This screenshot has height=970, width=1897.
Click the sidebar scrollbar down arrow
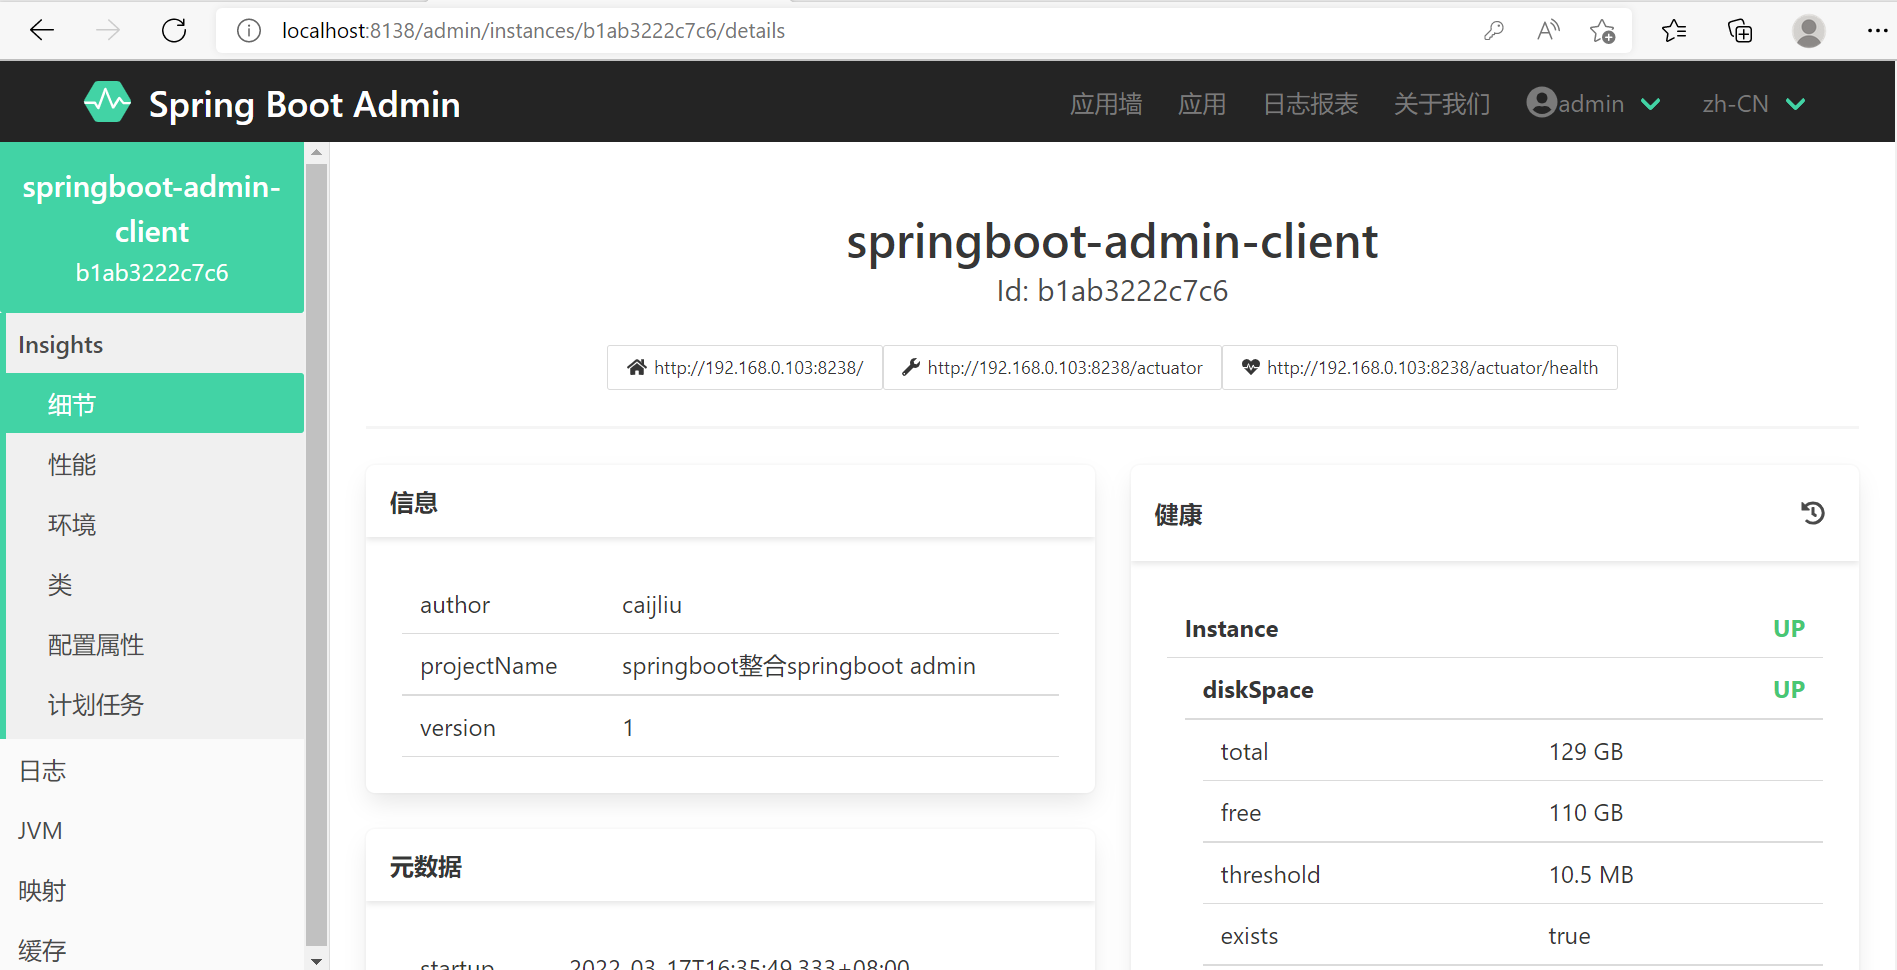316,961
